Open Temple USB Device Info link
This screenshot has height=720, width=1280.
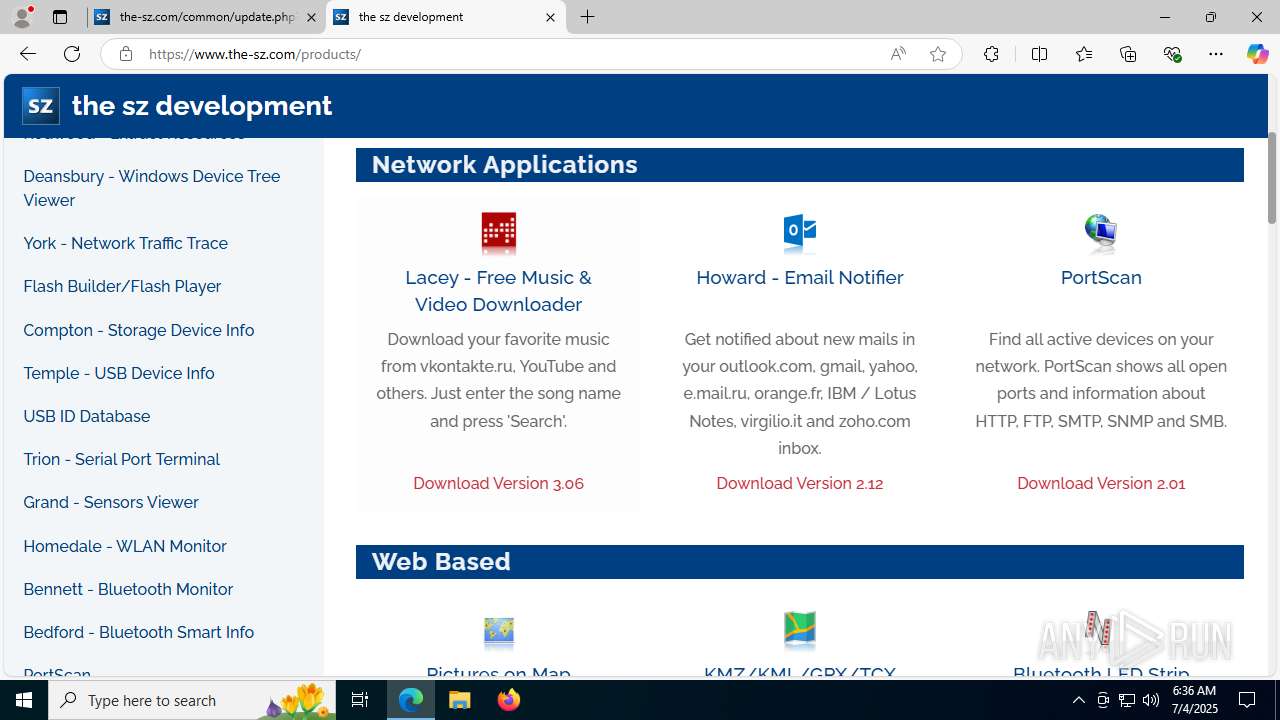(118, 373)
